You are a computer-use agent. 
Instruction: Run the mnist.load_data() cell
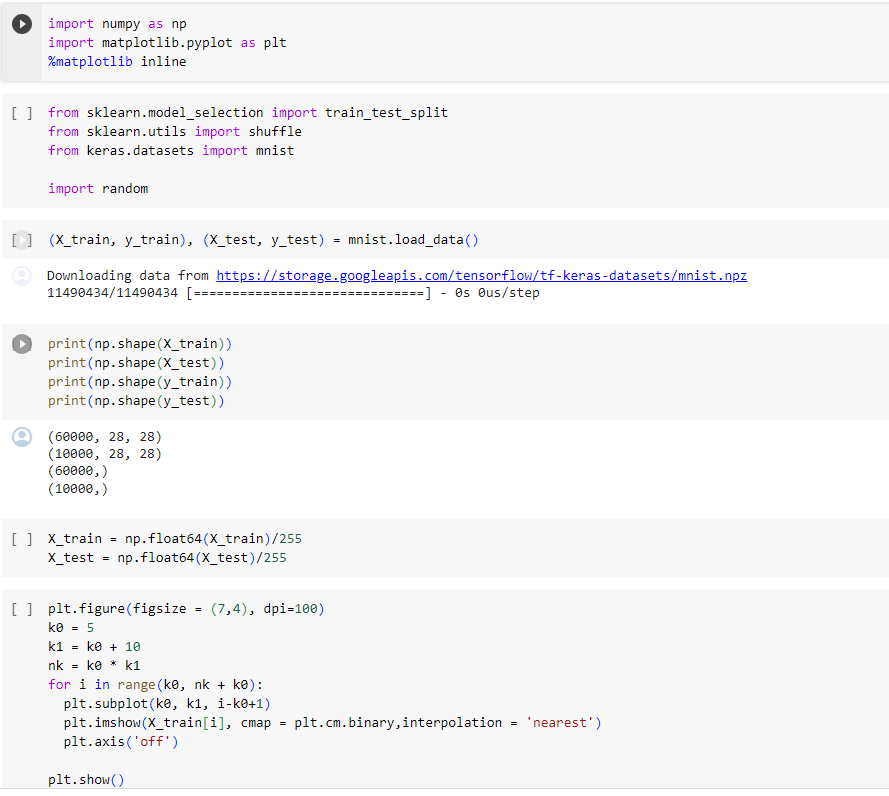point(22,240)
